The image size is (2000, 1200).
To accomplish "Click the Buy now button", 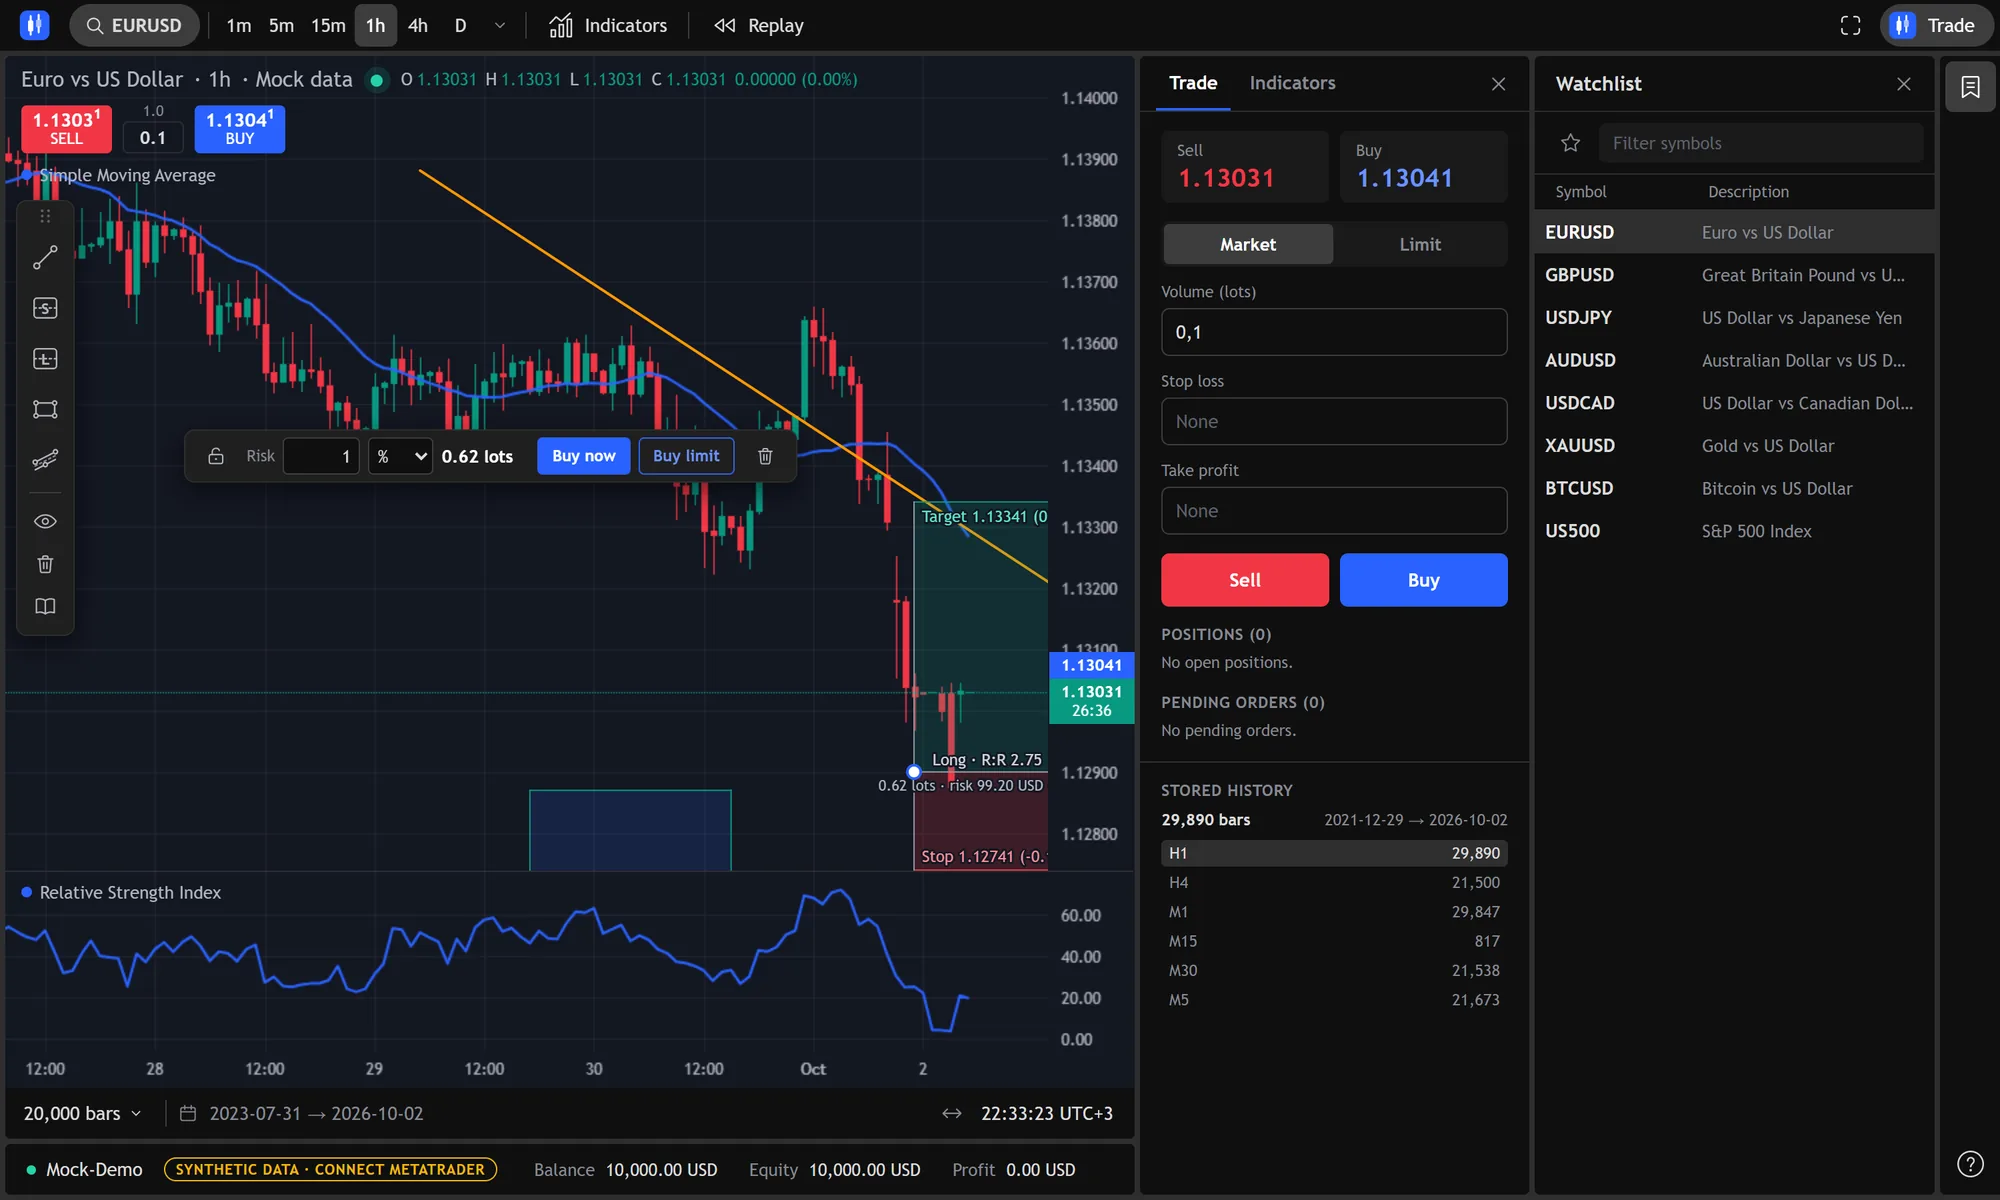I will pos(584,456).
